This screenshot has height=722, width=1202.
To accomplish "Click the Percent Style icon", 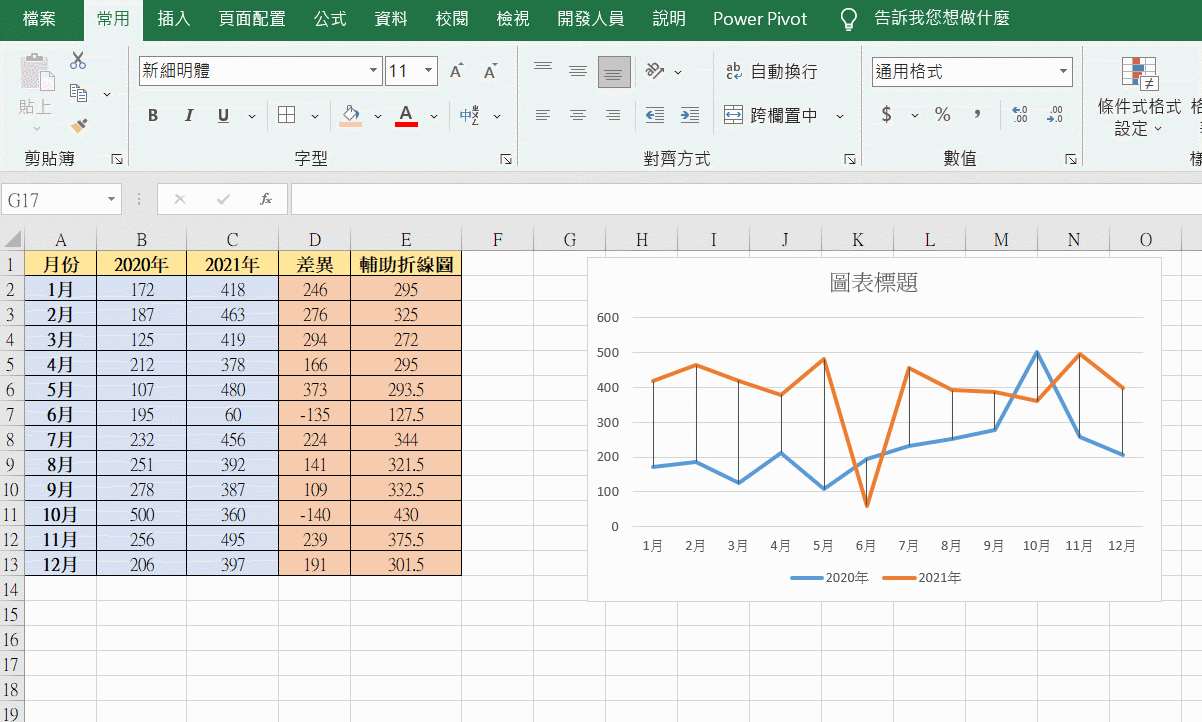I will coord(942,115).
